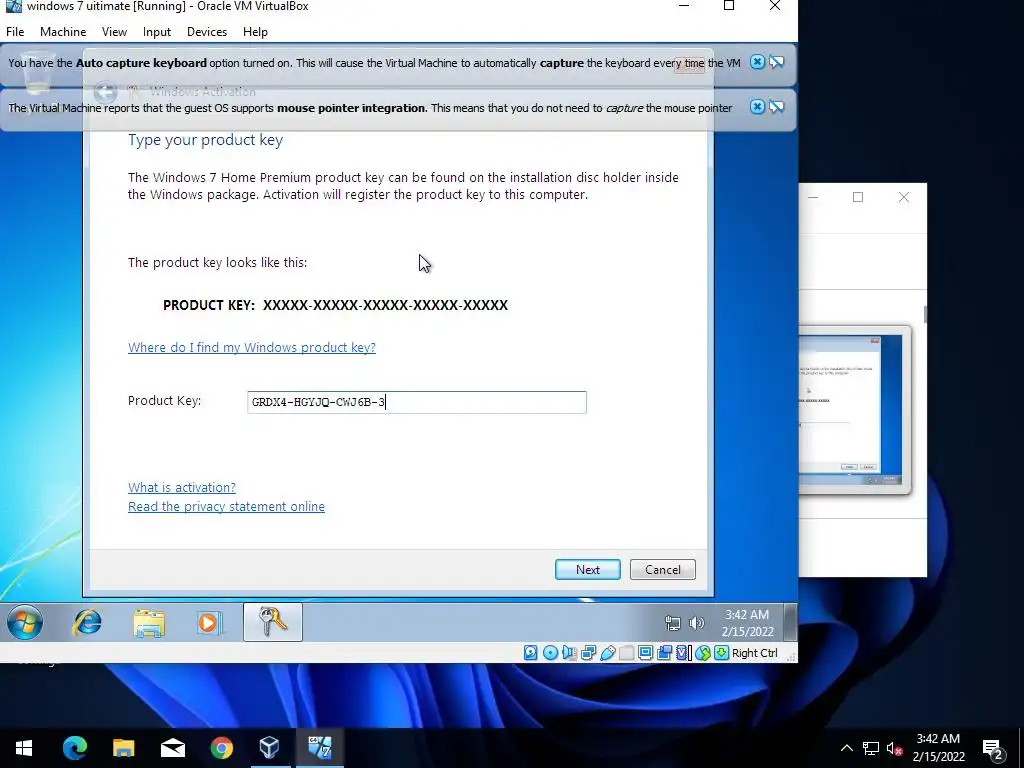The height and width of the screenshot is (768, 1024).
Task: Click the Right Ctrl host key label
Action: pyautogui.click(x=754, y=653)
